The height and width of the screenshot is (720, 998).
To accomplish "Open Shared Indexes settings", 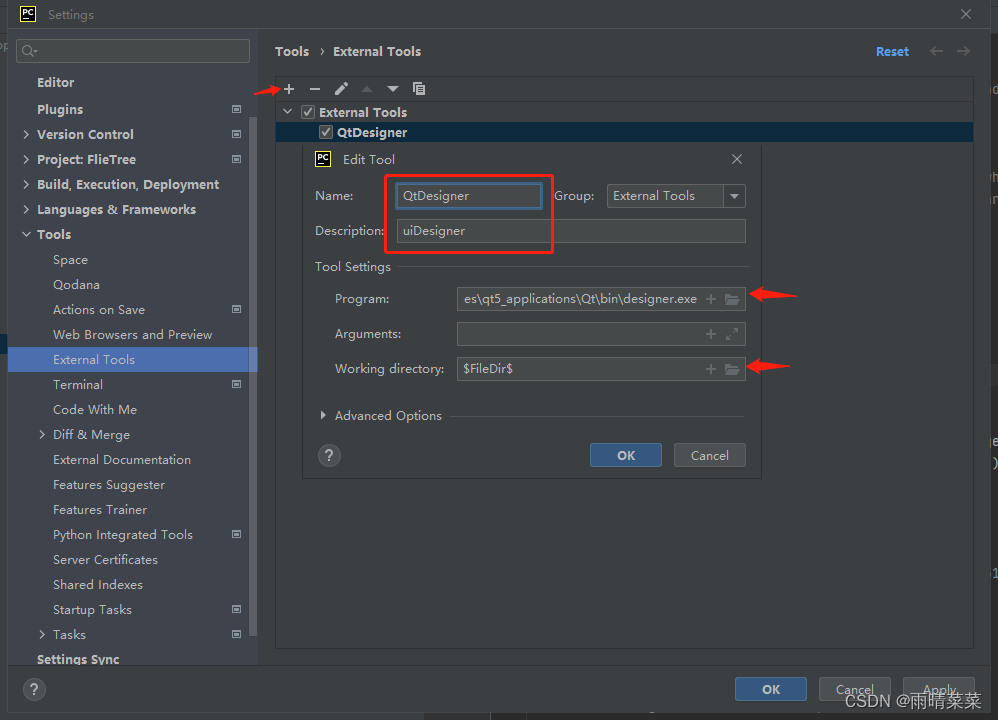I will (x=97, y=585).
